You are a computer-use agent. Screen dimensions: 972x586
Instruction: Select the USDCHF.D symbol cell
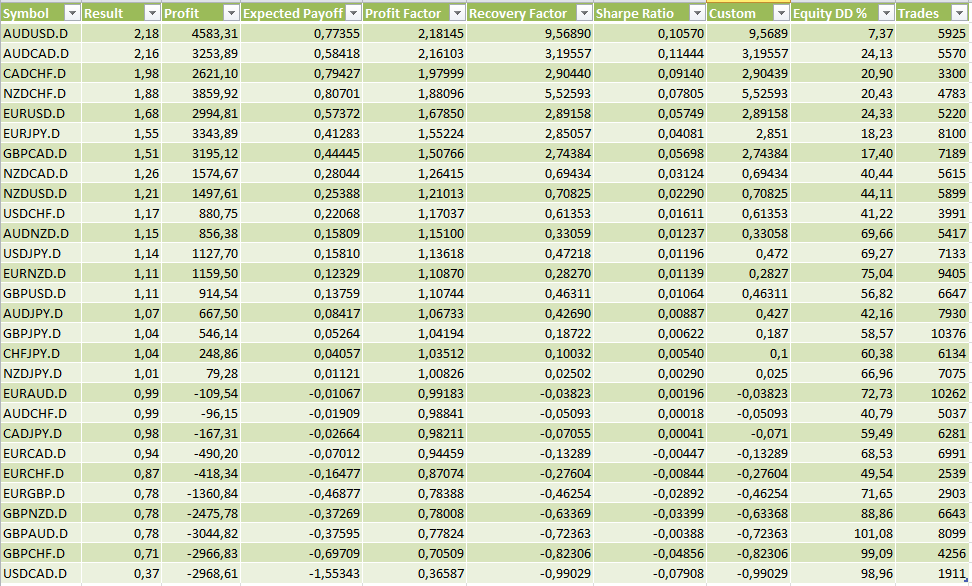point(41,213)
